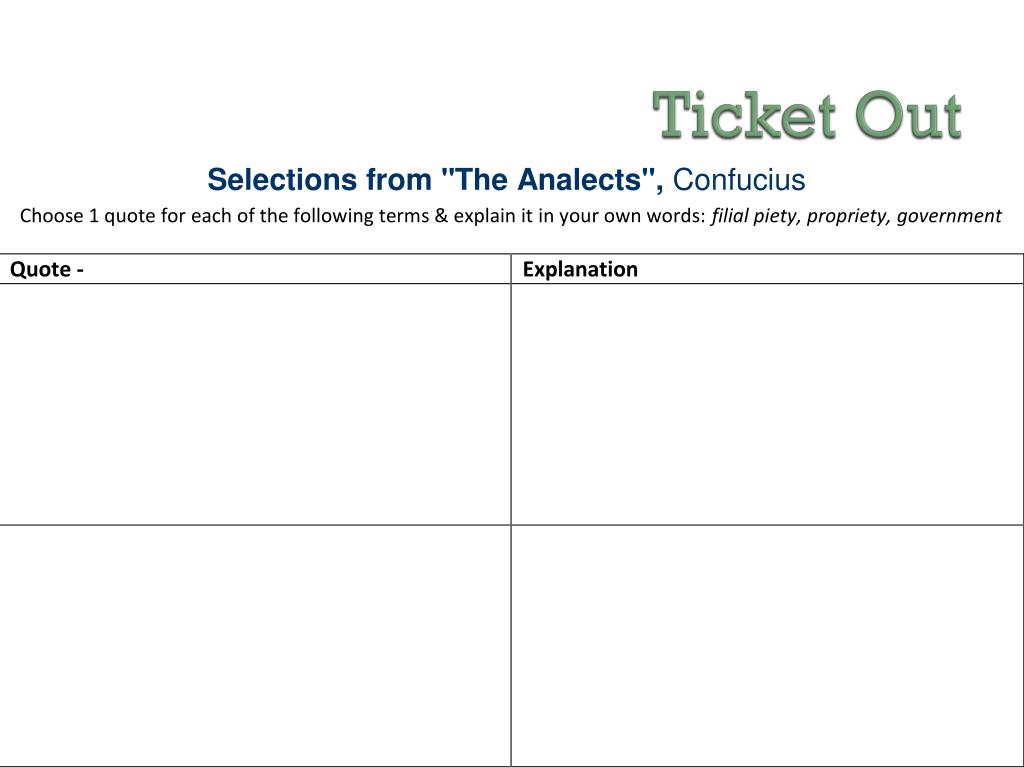Click the vertical divider between table columns

click(511, 509)
